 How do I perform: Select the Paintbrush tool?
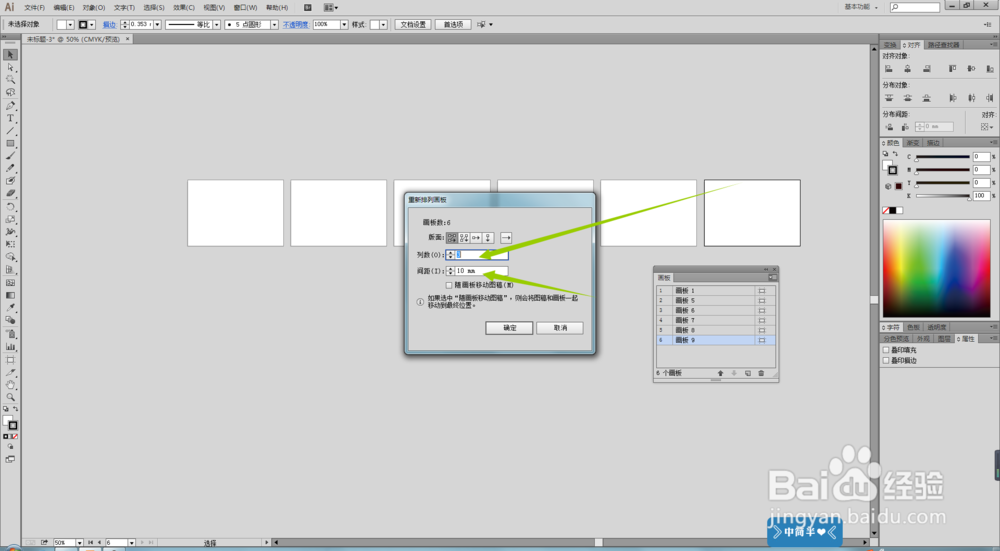(x=10, y=156)
